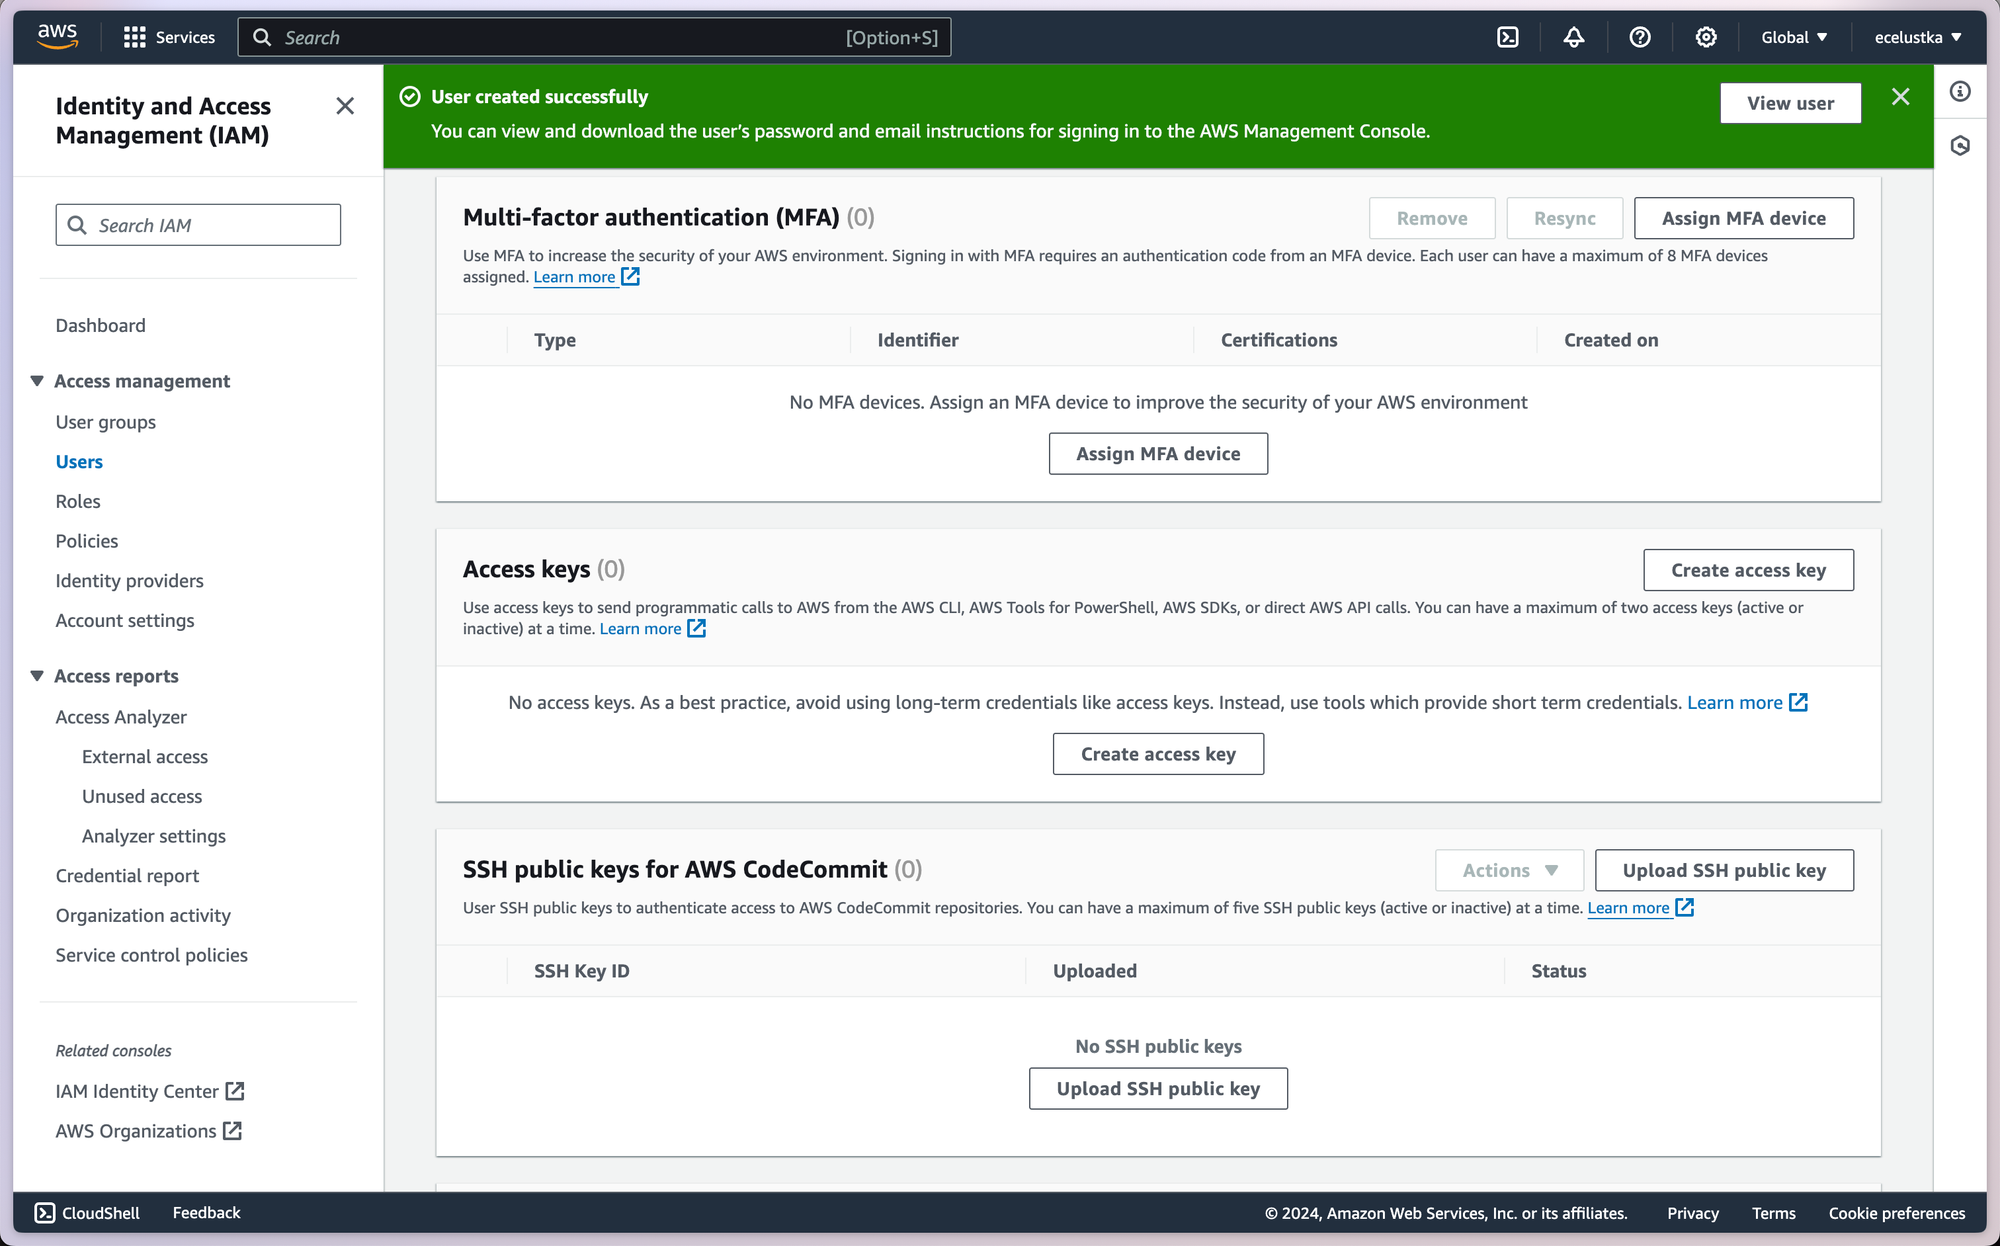Click the Create access key button in the header
Viewport: 2000px width, 1246px height.
pyautogui.click(x=1748, y=570)
